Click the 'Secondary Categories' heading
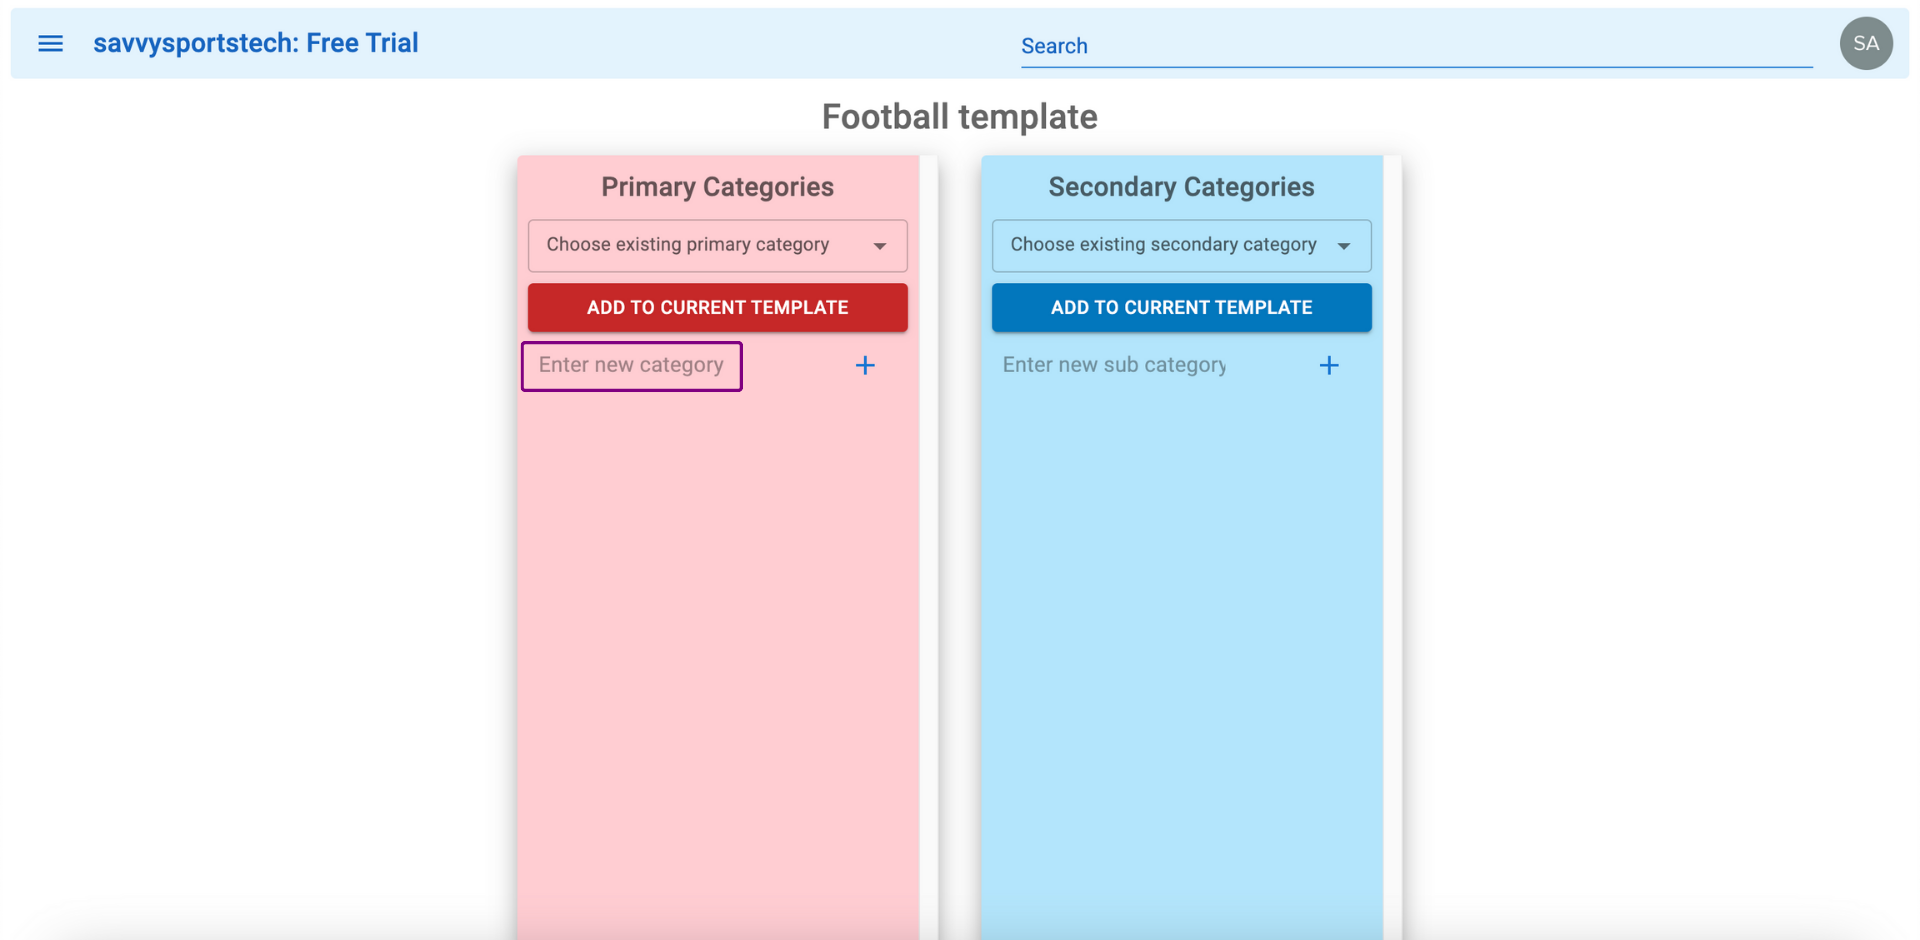Viewport: 1920px width, 940px height. click(1182, 187)
